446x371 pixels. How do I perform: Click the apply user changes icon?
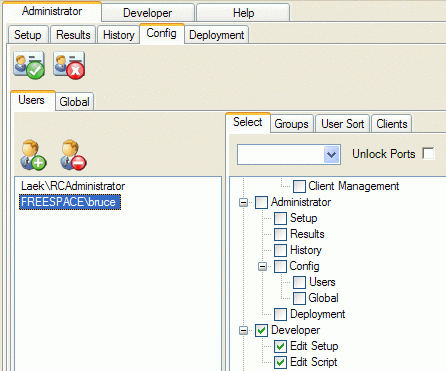point(29,65)
